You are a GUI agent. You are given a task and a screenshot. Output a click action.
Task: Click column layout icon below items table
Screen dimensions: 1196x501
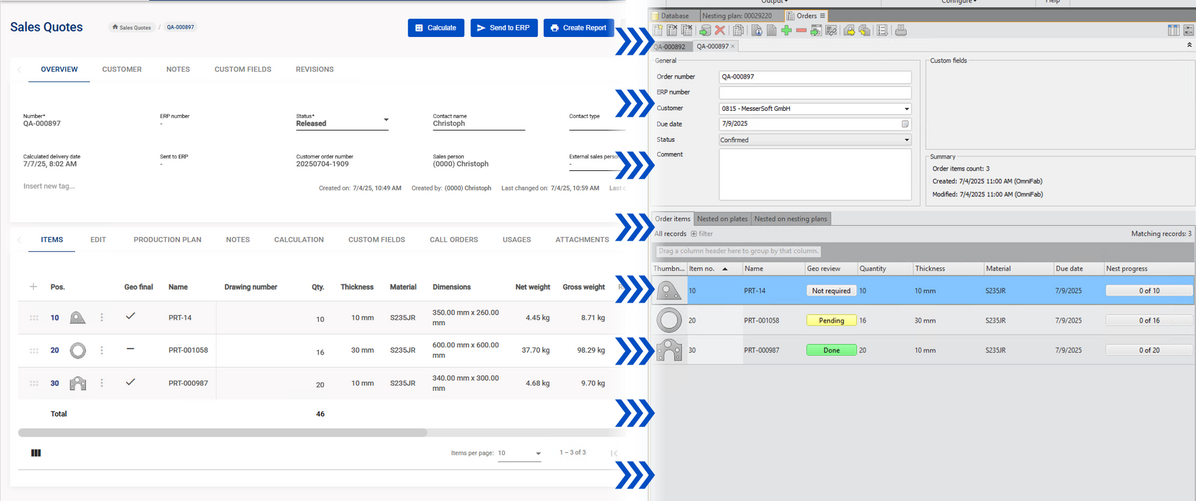click(x=36, y=453)
